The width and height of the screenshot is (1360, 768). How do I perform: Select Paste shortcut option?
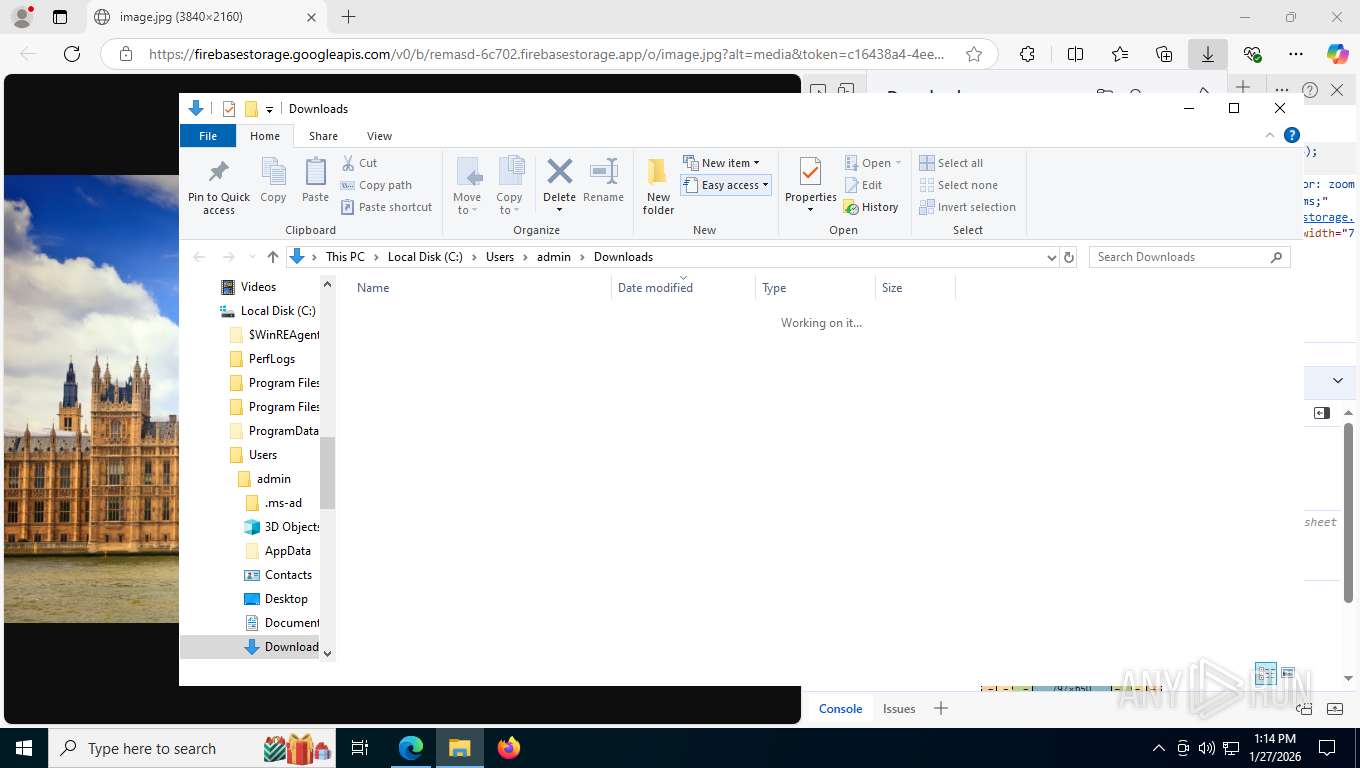[386, 207]
